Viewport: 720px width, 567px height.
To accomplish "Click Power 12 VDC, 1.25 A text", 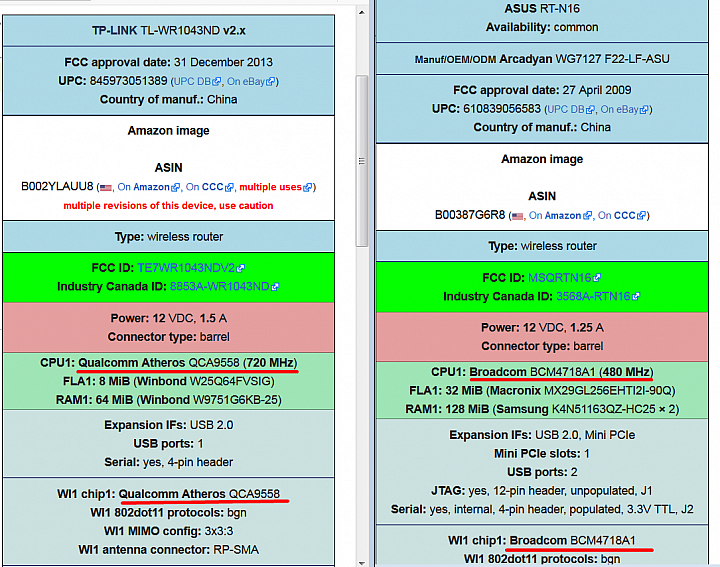I will click(x=542, y=328).
